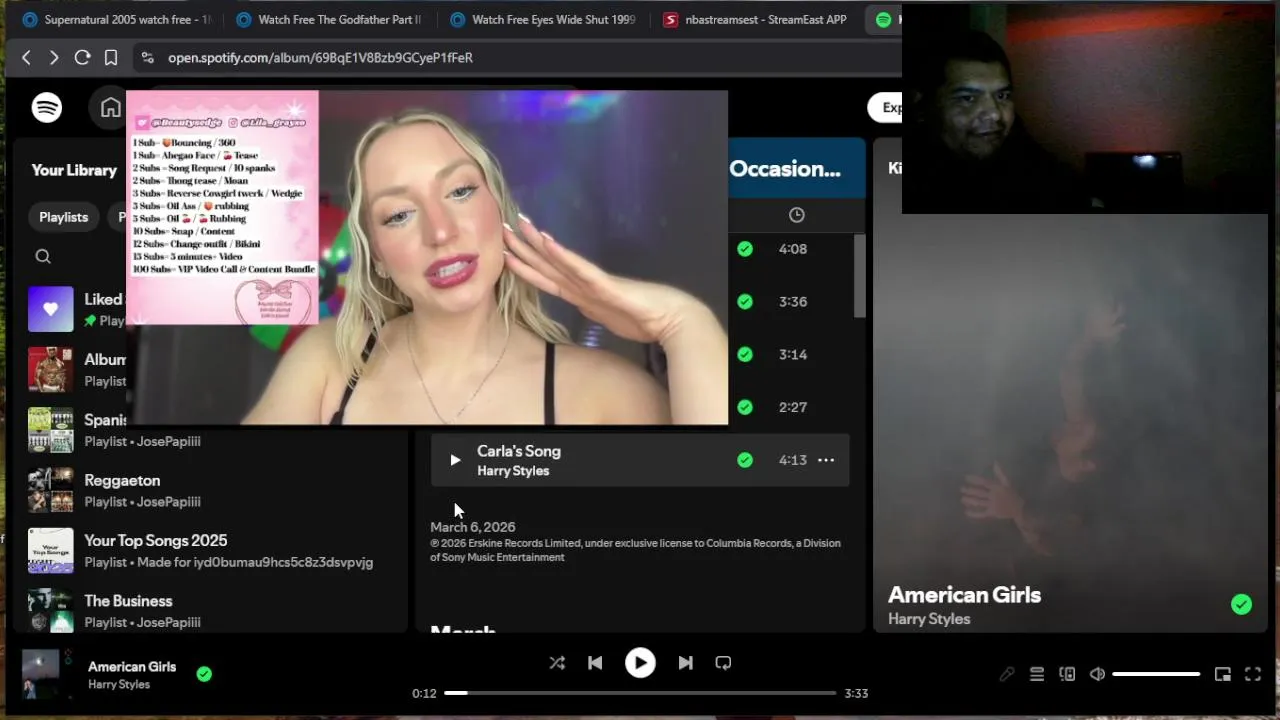
Task: Toggle saved check for Carla's Song
Action: [745, 460]
